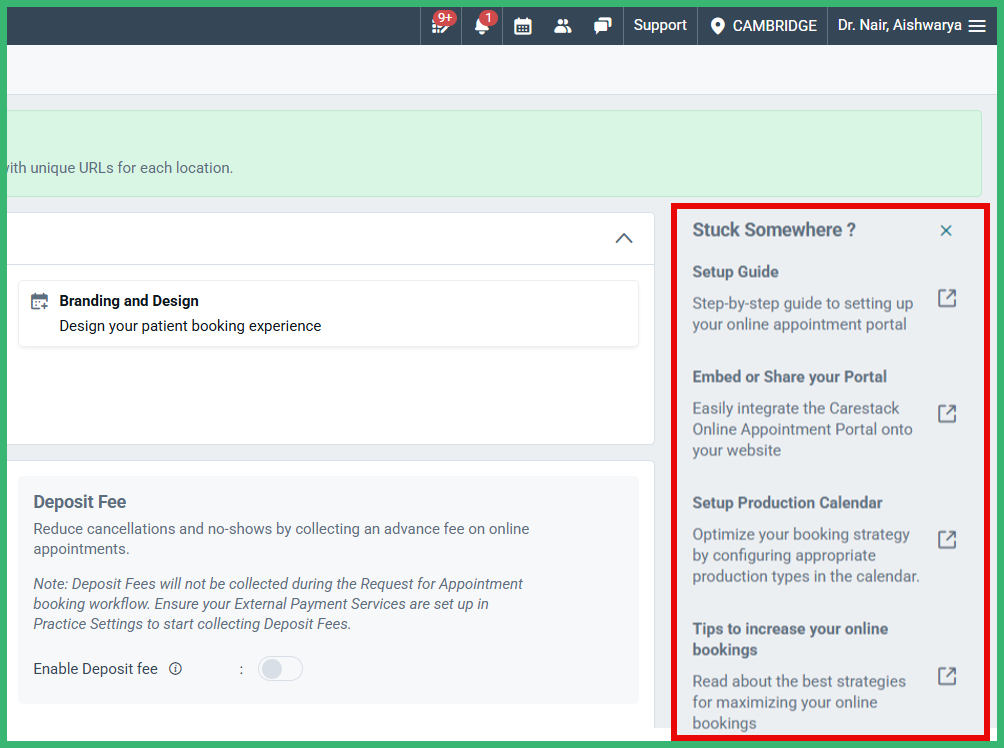Click the Setup Production Calendar heading

(787, 503)
